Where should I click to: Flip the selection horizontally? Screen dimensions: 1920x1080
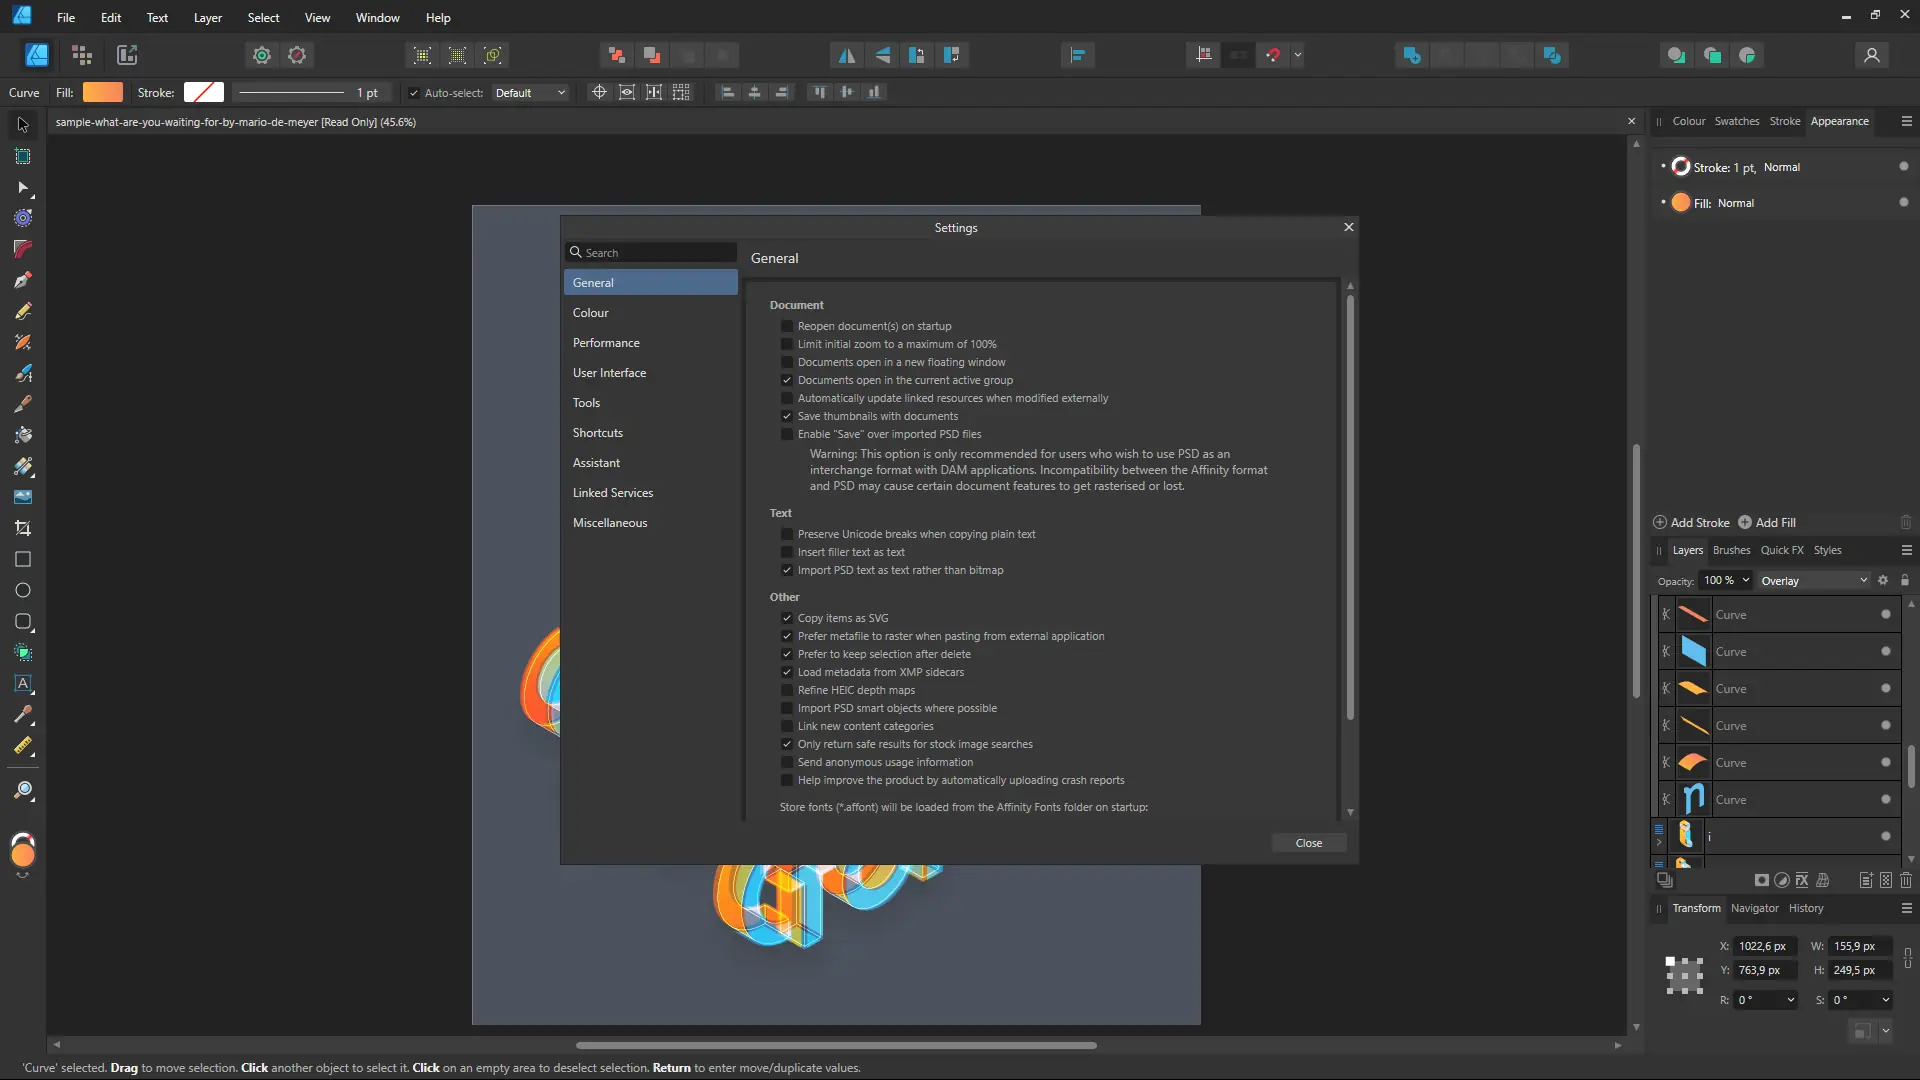(x=849, y=55)
